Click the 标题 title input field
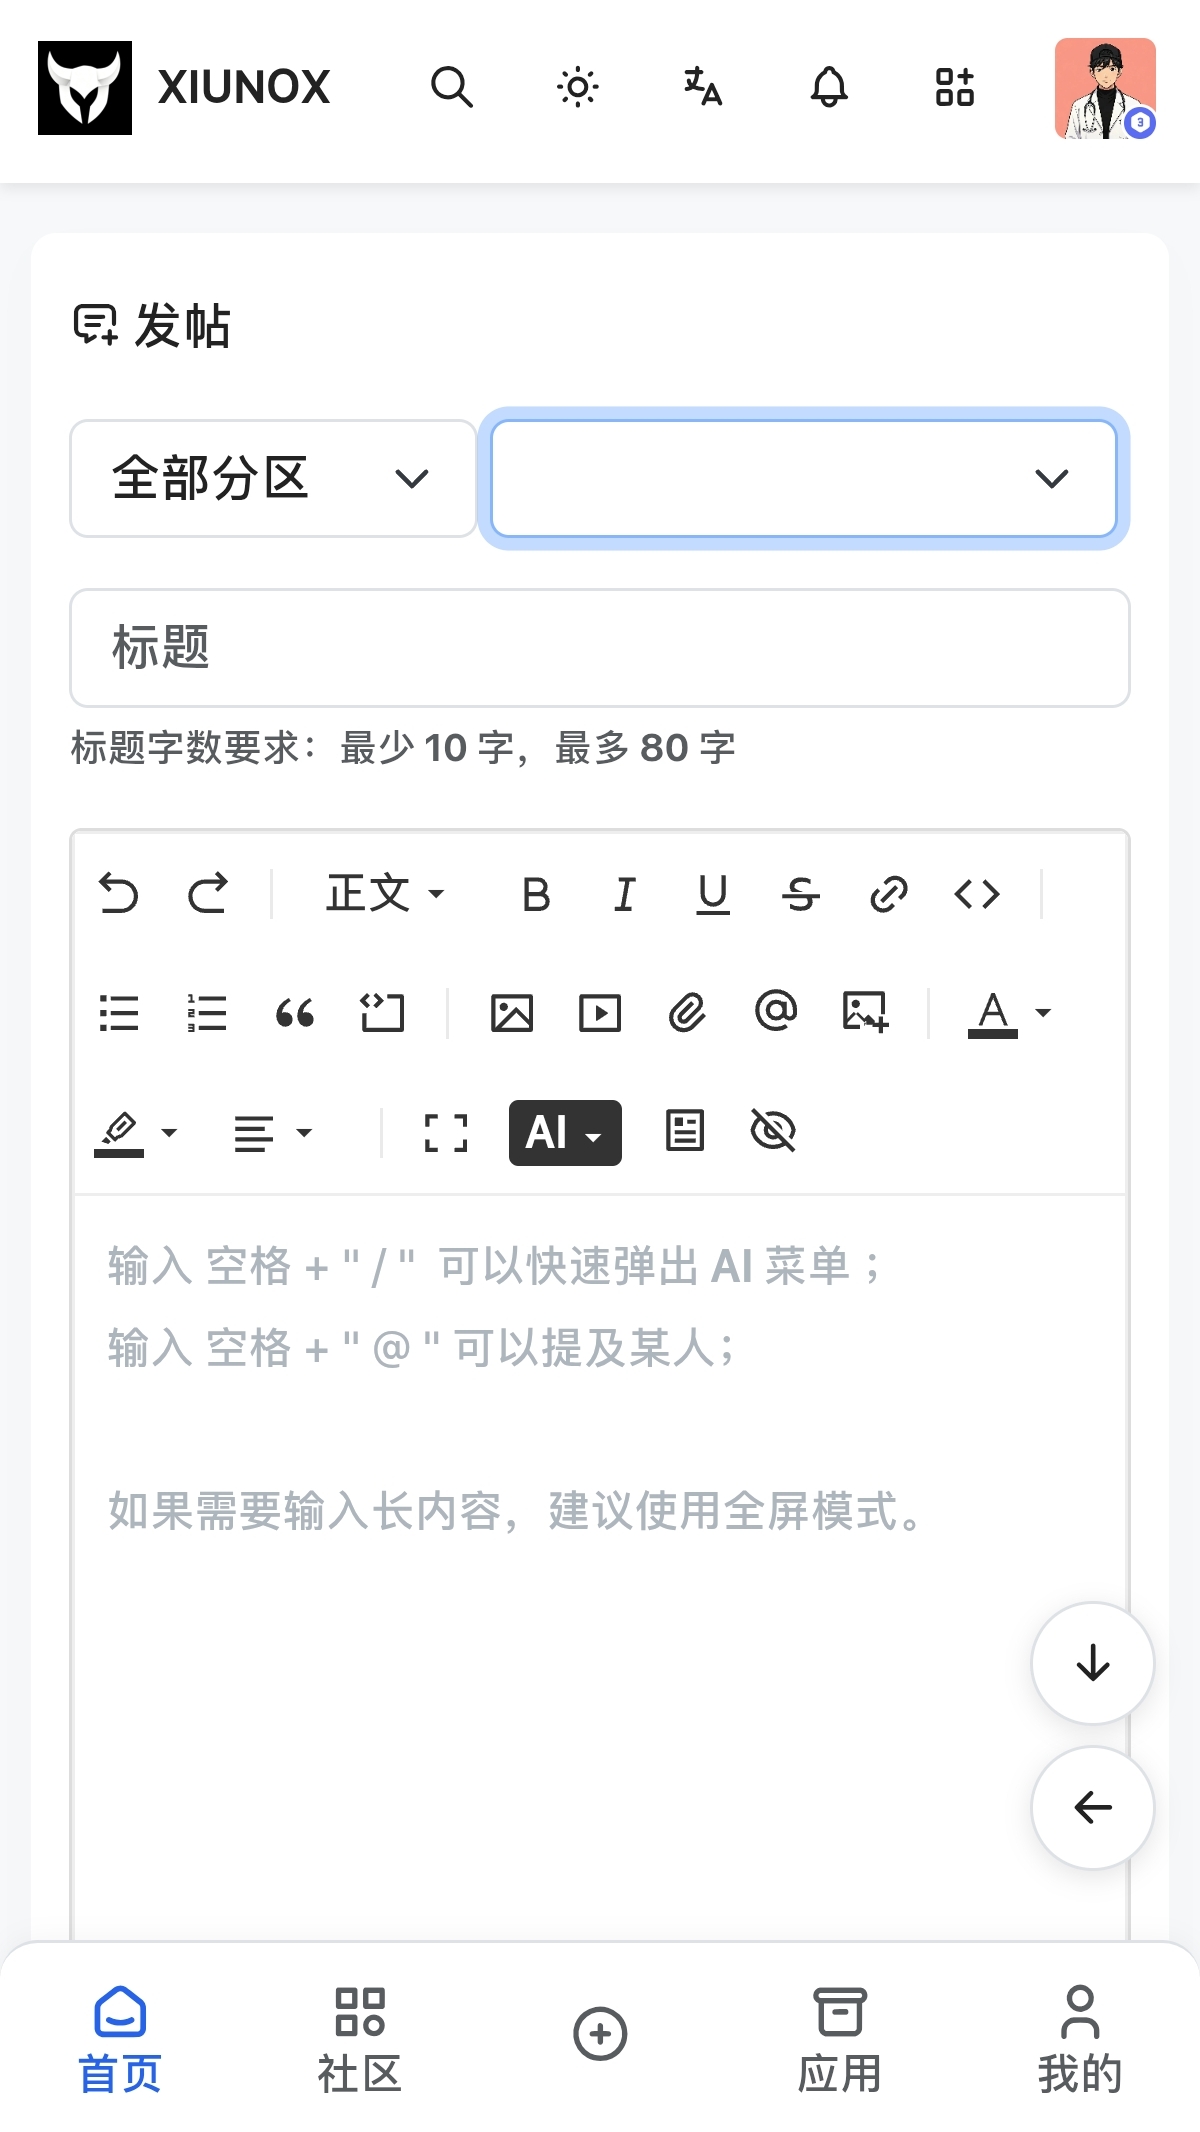Viewport: 1200px width, 2132px height. click(x=600, y=648)
